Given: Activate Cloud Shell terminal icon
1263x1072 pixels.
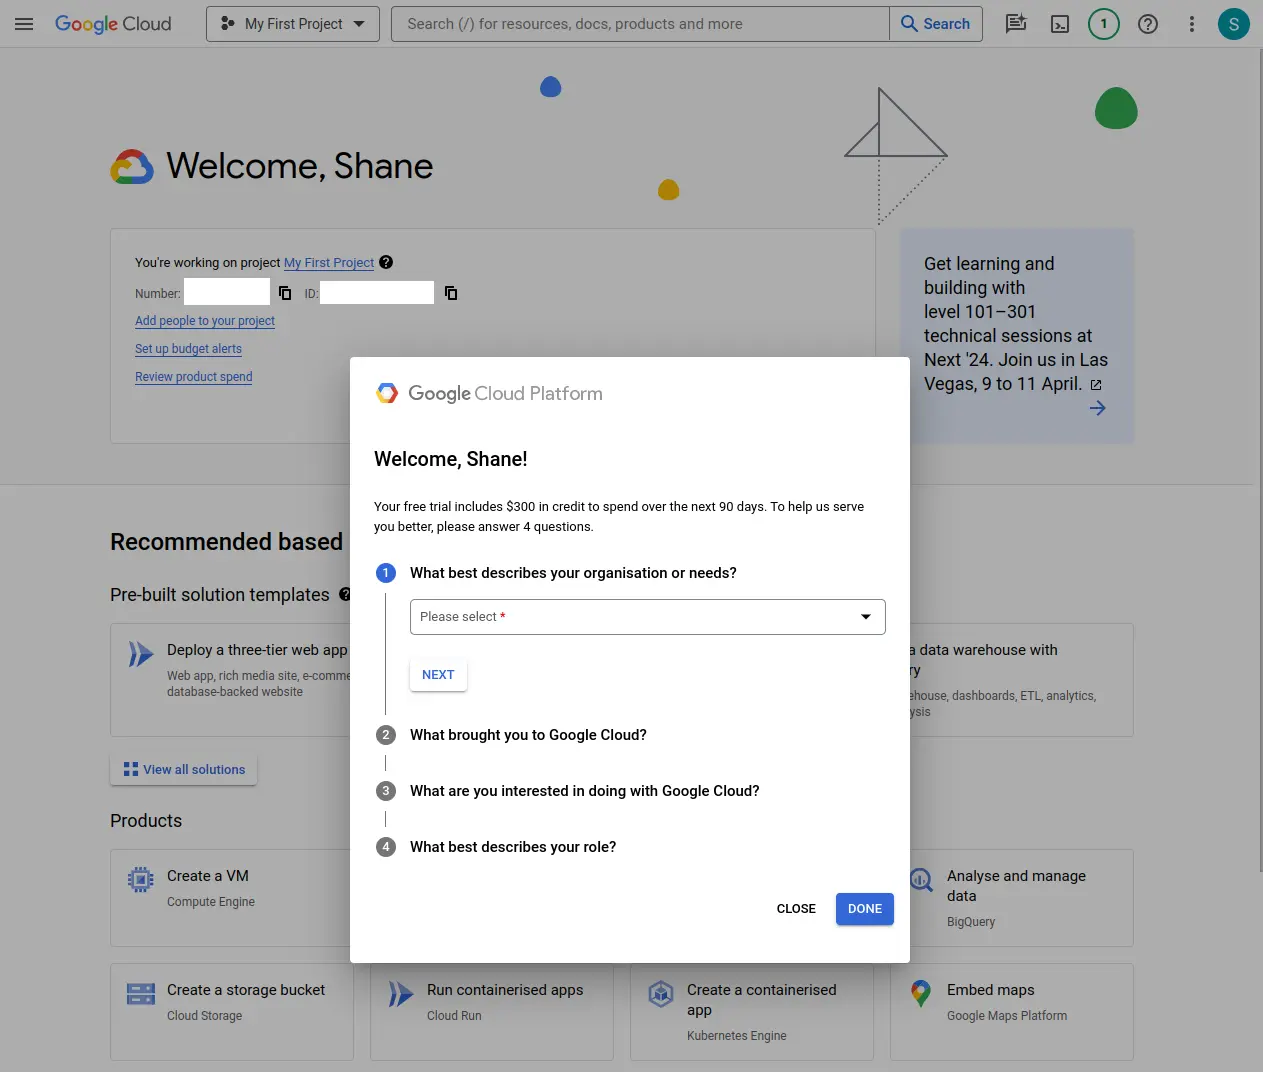Looking at the screenshot, I should tap(1060, 24).
